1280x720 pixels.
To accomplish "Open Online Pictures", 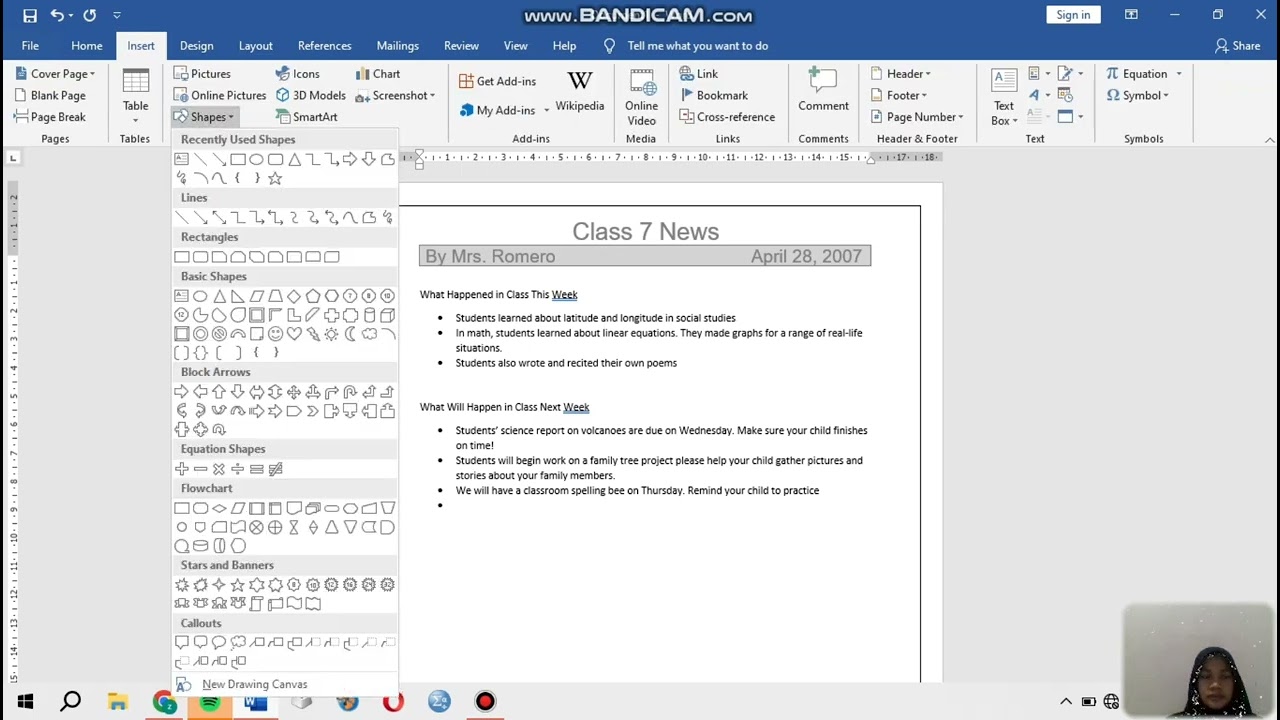I will click(x=219, y=95).
